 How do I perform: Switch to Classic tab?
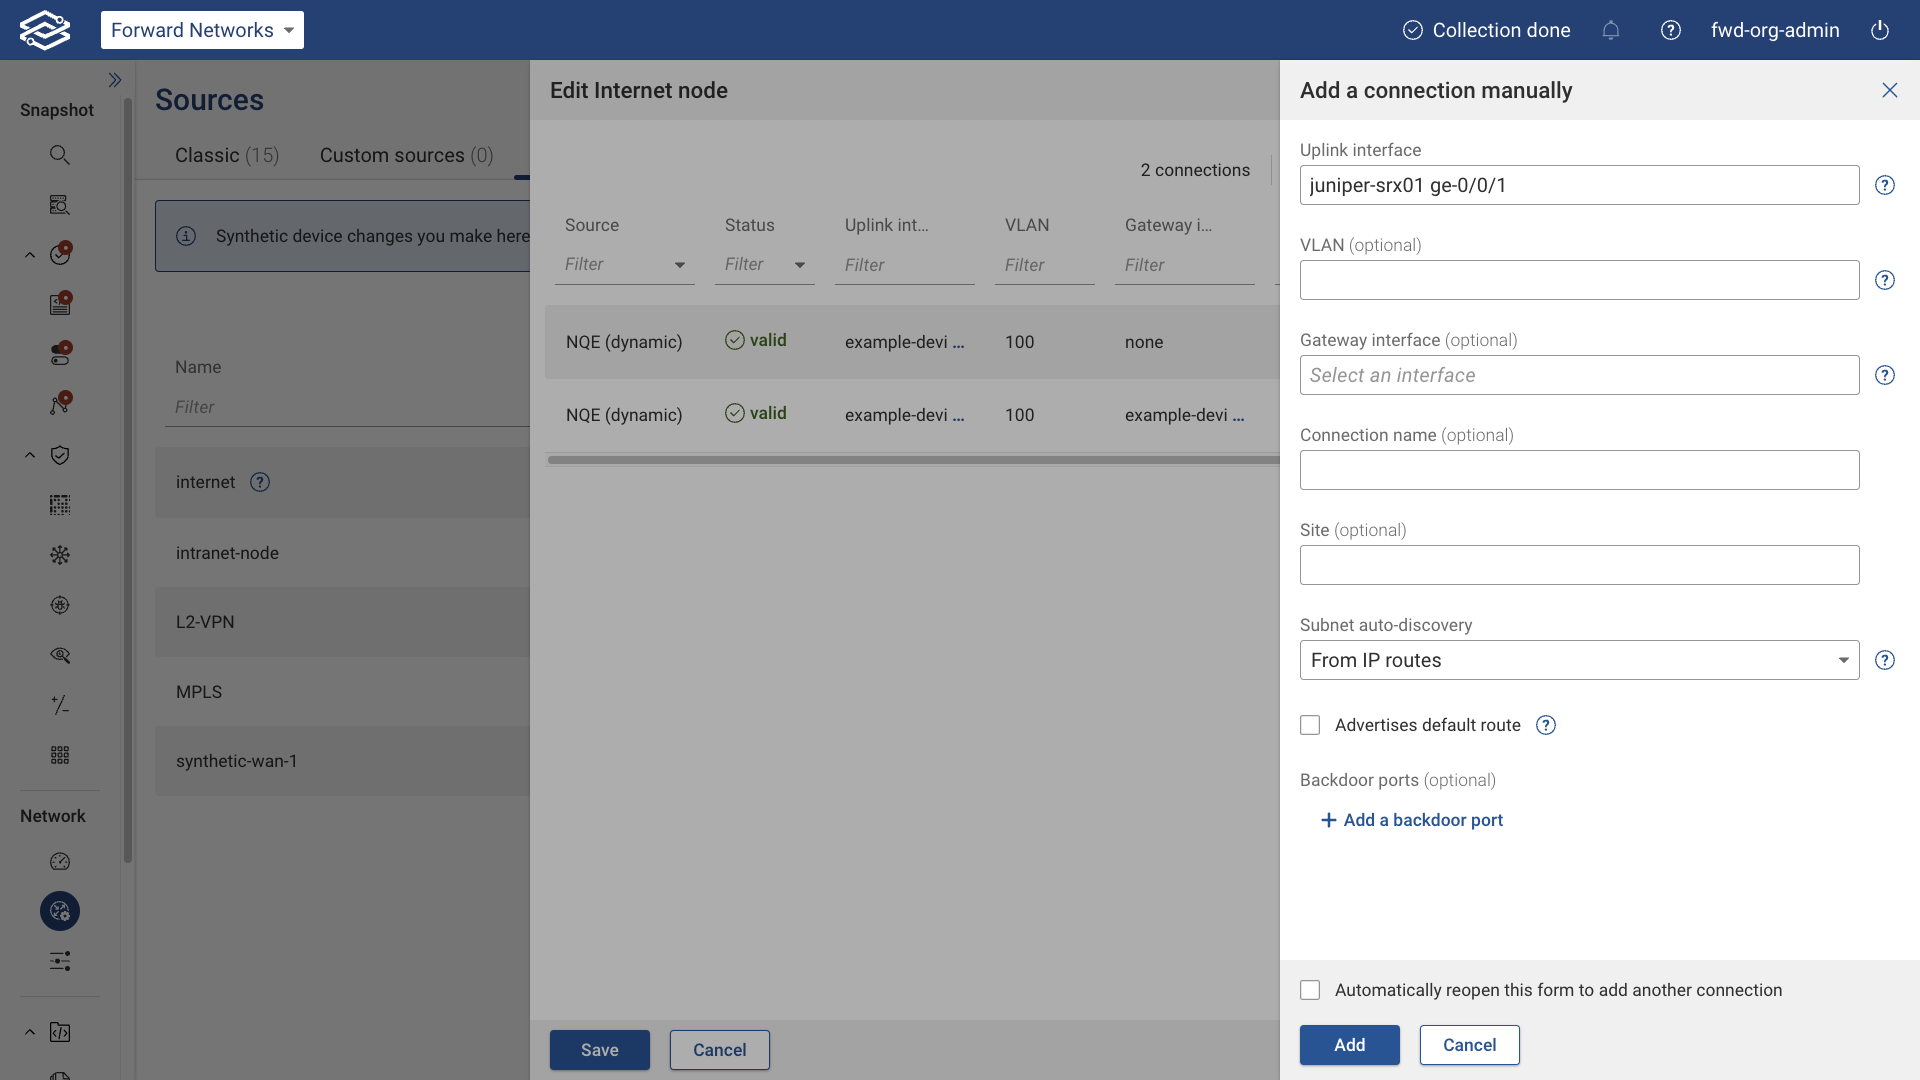tap(227, 155)
